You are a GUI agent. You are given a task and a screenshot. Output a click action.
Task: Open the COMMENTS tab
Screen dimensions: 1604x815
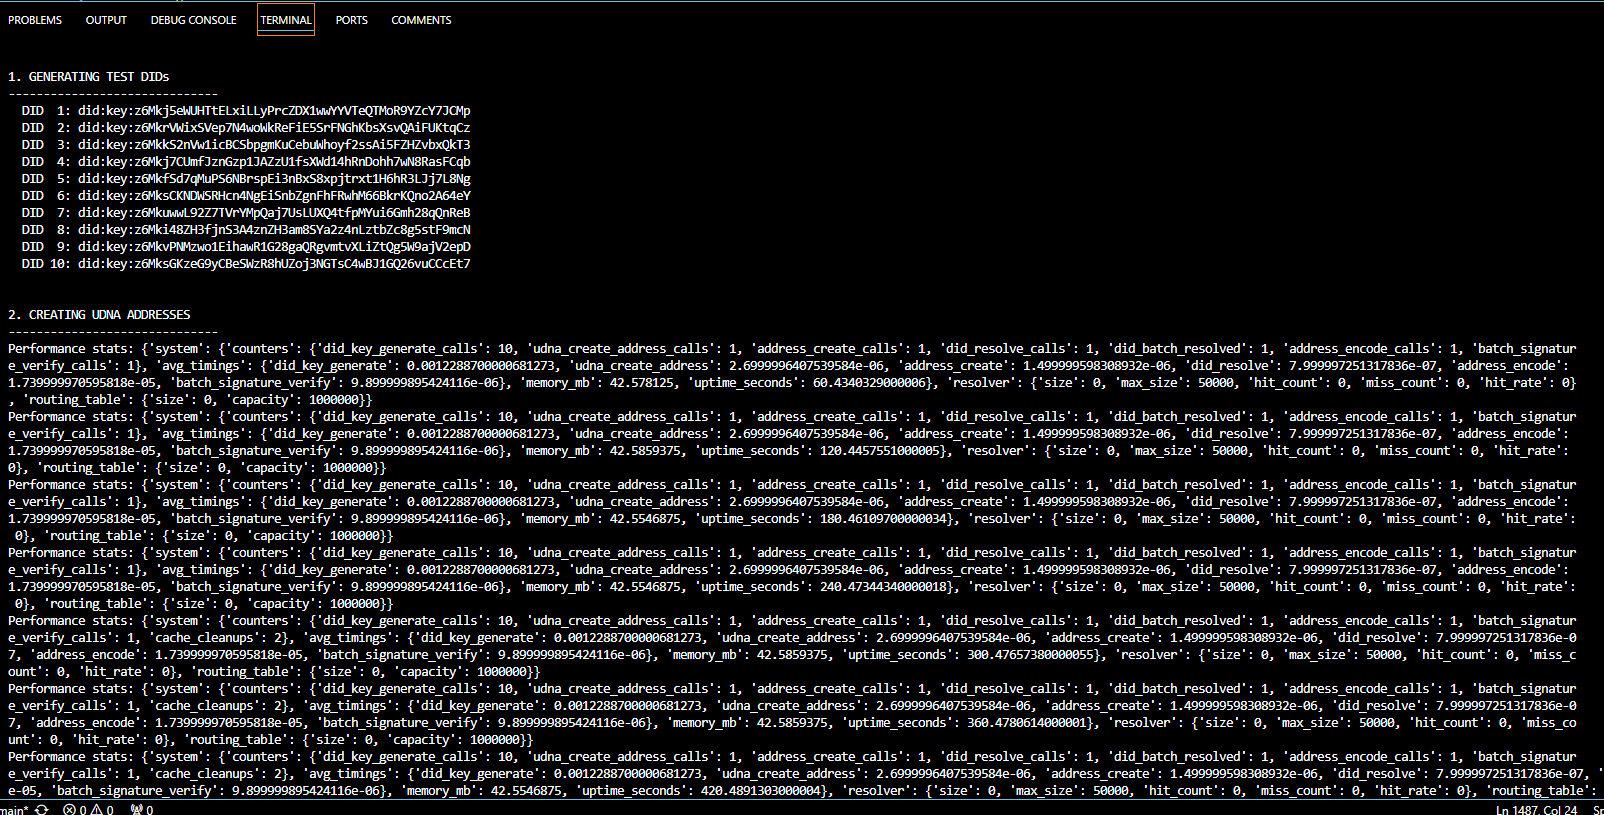421,20
